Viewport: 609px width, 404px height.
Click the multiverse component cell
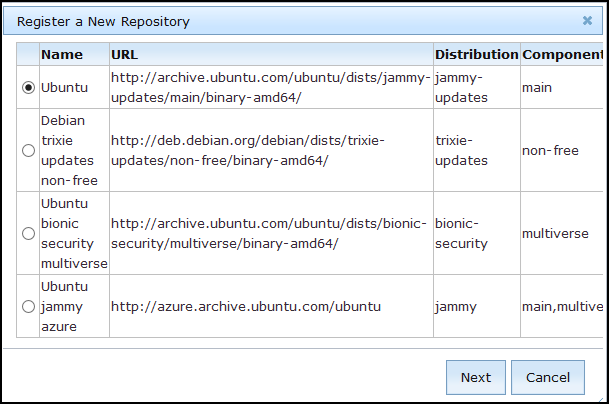pos(562,233)
